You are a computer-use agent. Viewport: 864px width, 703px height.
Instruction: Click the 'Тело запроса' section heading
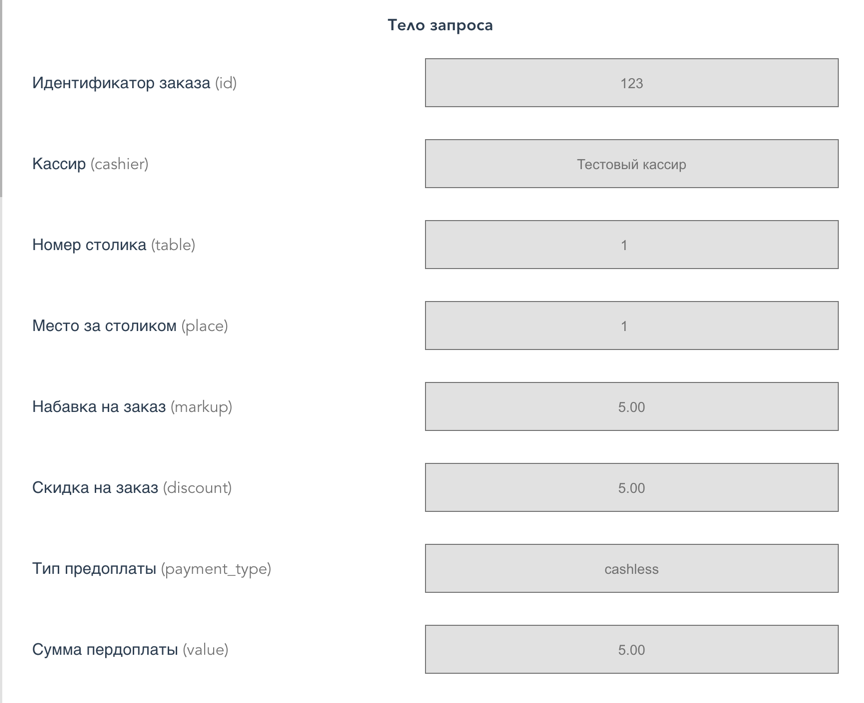click(440, 25)
